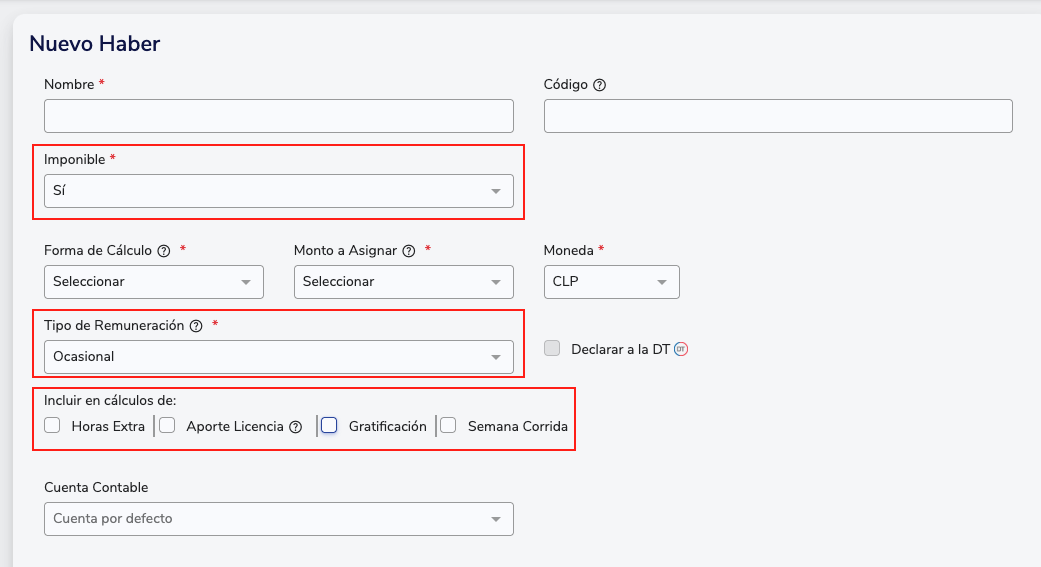Click help icon beside Tipo de Remuneración
Image resolution: width=1041 pixels, height=567 pixels.
196,326
